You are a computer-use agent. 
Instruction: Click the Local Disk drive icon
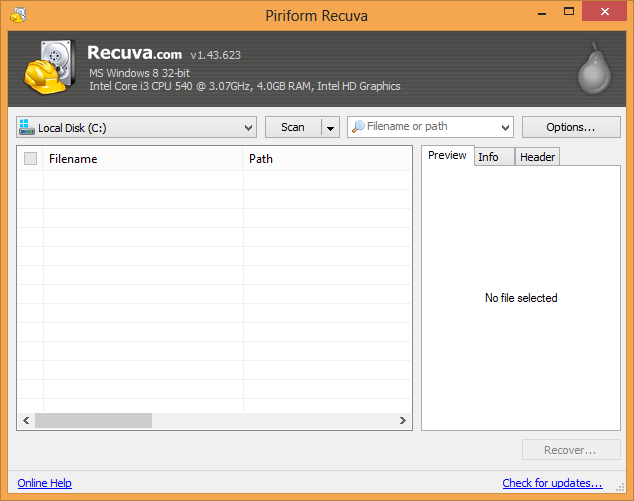27,127
